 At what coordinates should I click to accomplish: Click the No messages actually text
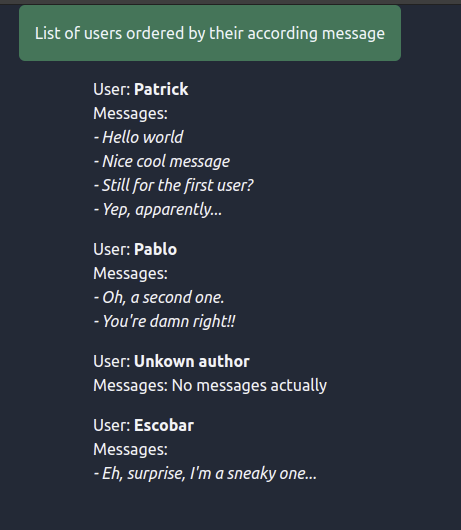coord(249,385)
